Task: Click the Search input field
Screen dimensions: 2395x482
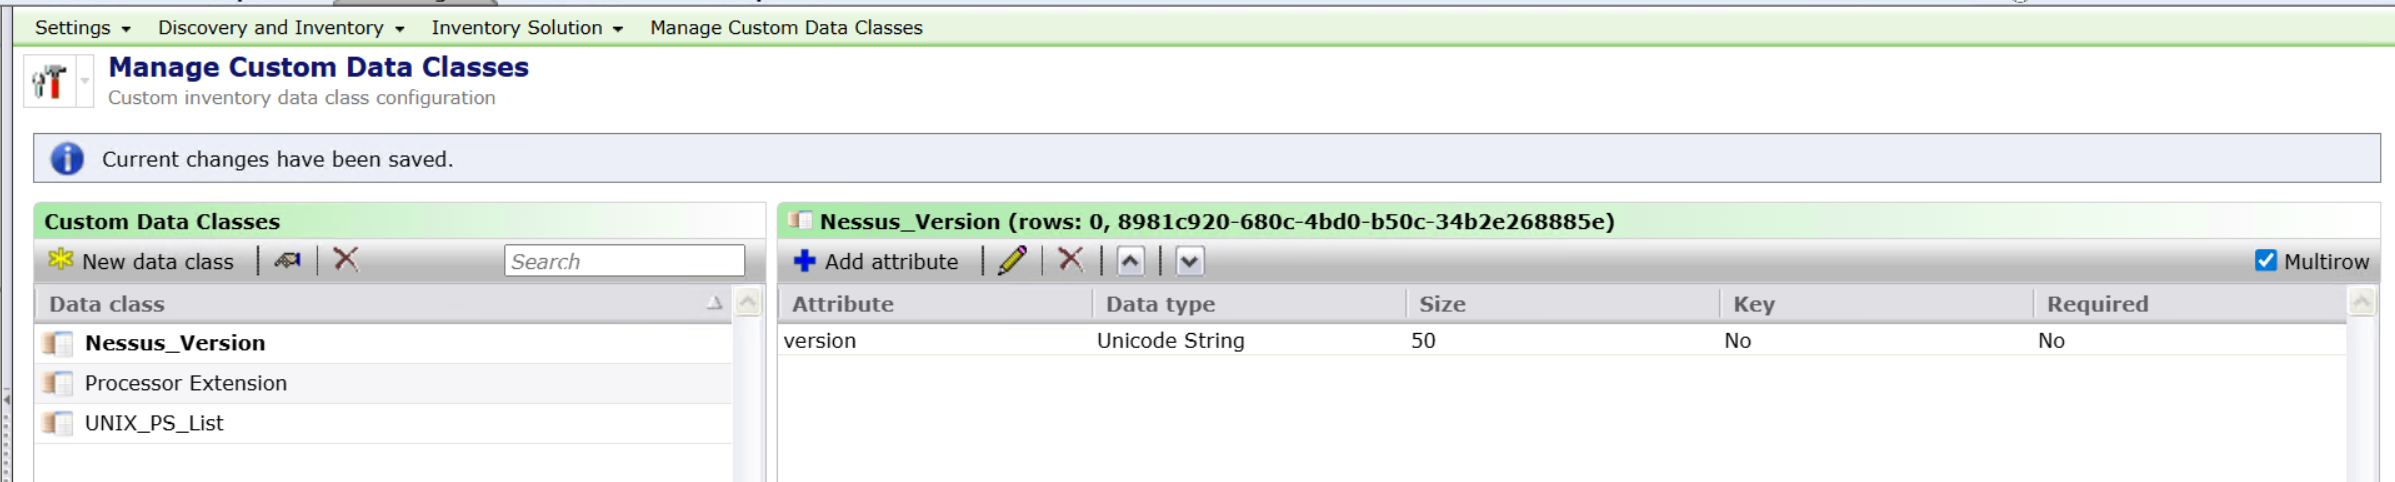Action: point(624,261)
